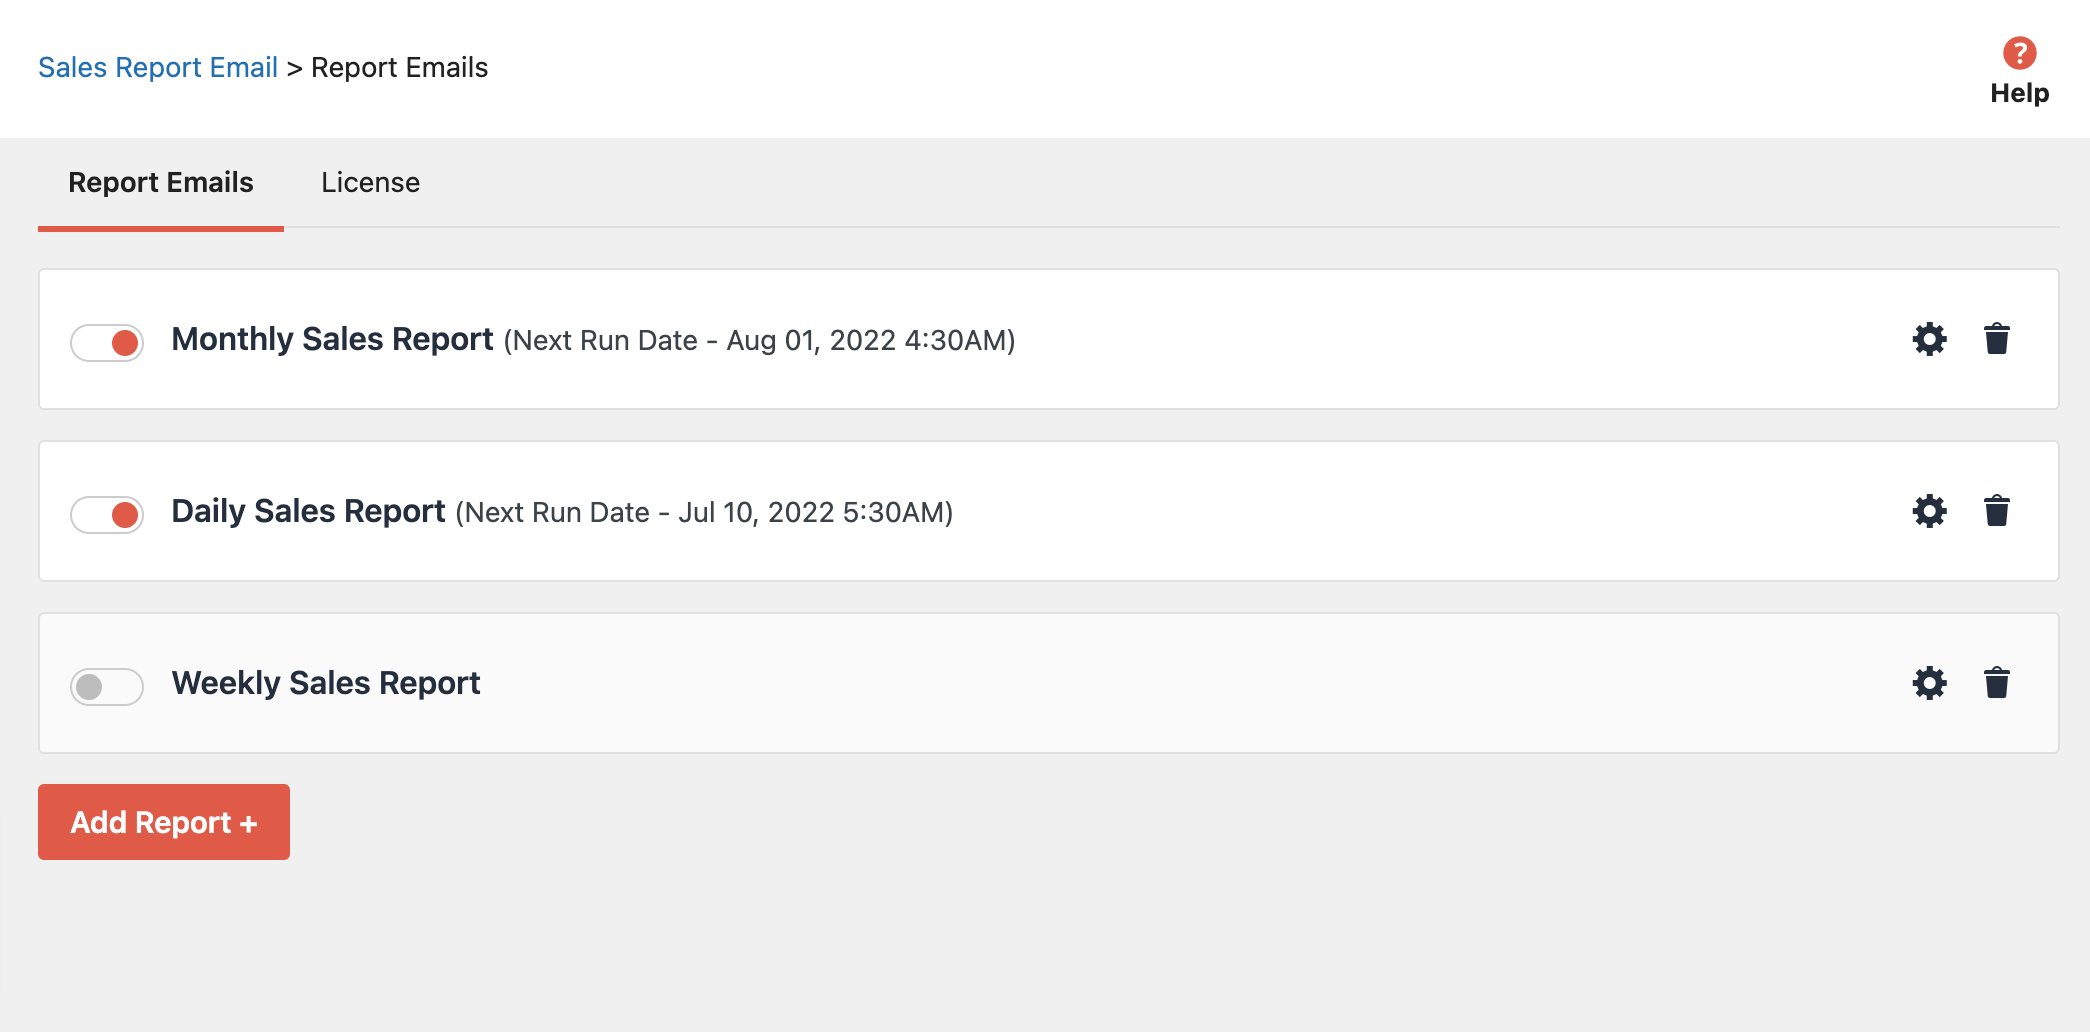Delete the Weekly Sales Report
Screen dimensions: 2090x1032
coord(1998,683)
